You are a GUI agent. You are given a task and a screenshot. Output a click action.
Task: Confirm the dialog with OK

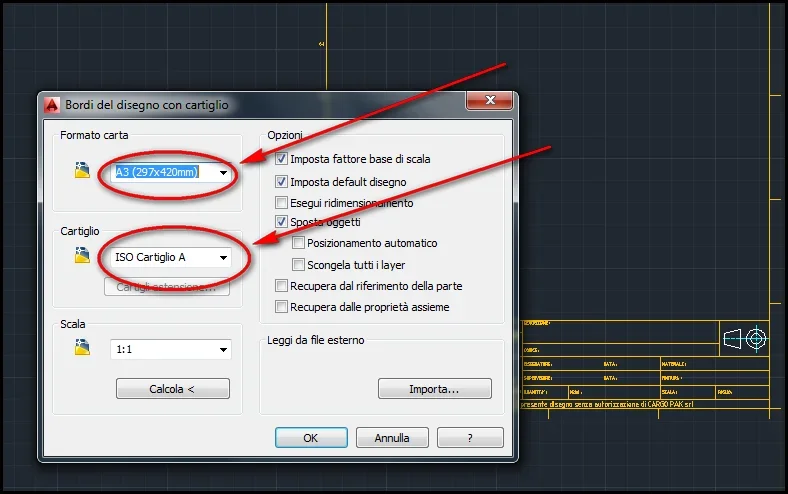point(311,438)
